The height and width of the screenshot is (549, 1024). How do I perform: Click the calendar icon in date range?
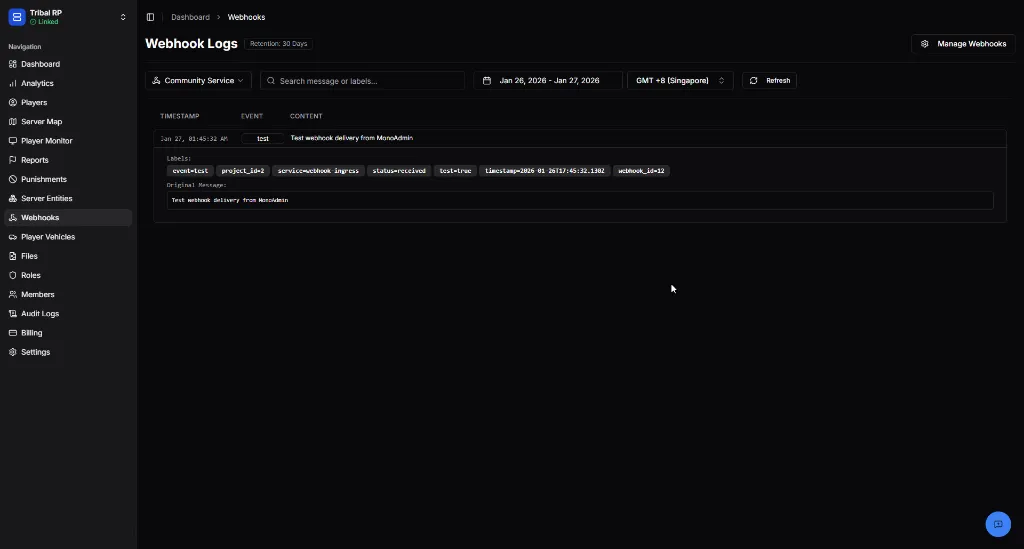pyautogui.click(x=487, y=81)
